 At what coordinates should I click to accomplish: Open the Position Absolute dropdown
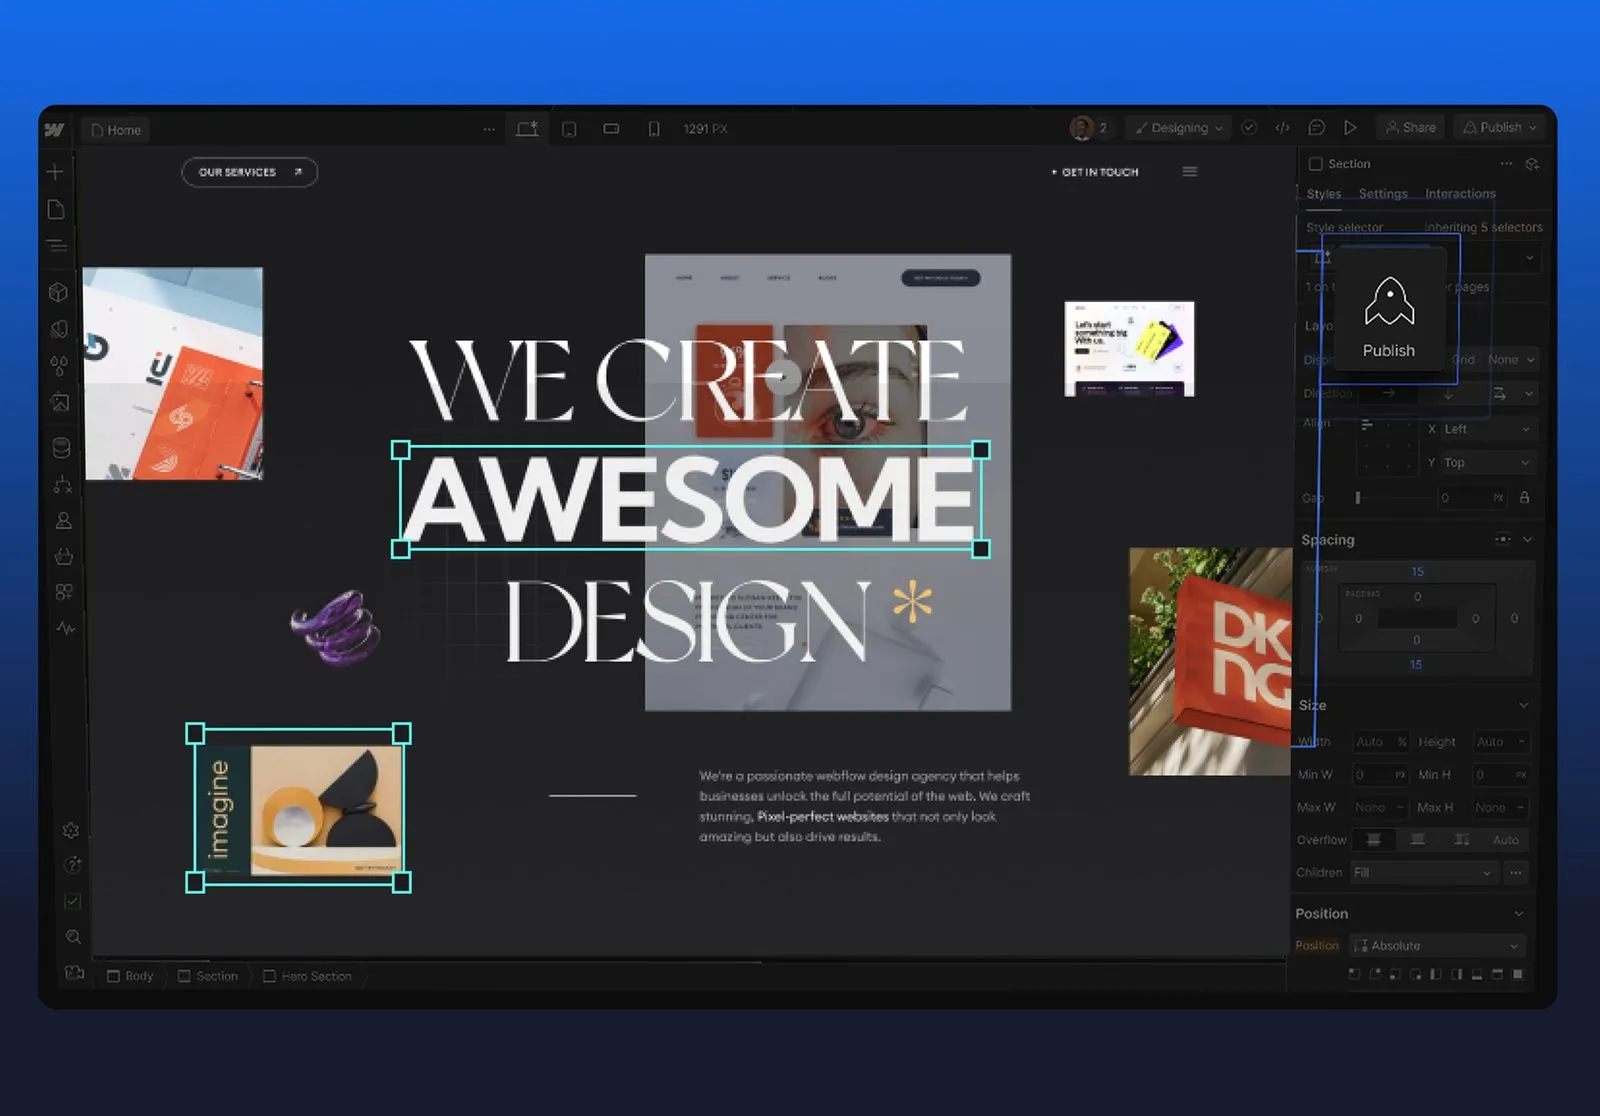click(1437, 945)
